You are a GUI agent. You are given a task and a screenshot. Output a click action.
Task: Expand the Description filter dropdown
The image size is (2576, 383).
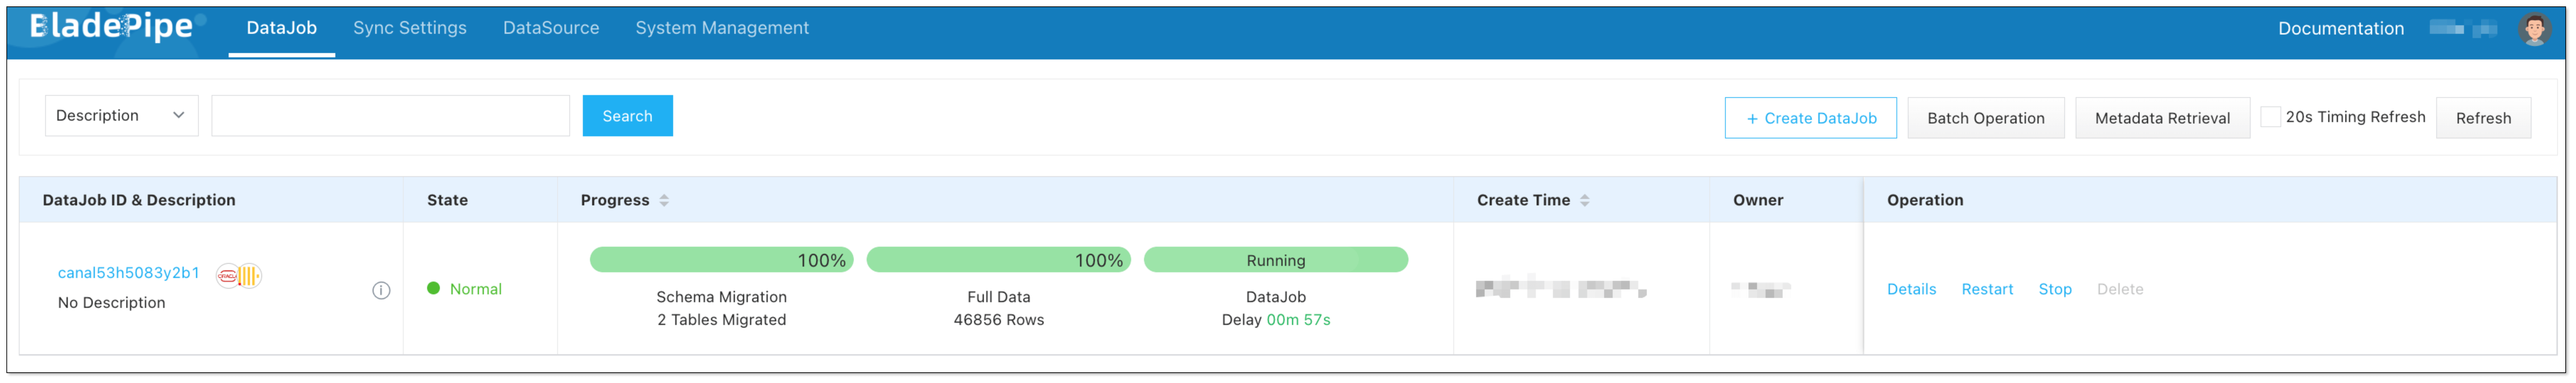coord(121,116)
